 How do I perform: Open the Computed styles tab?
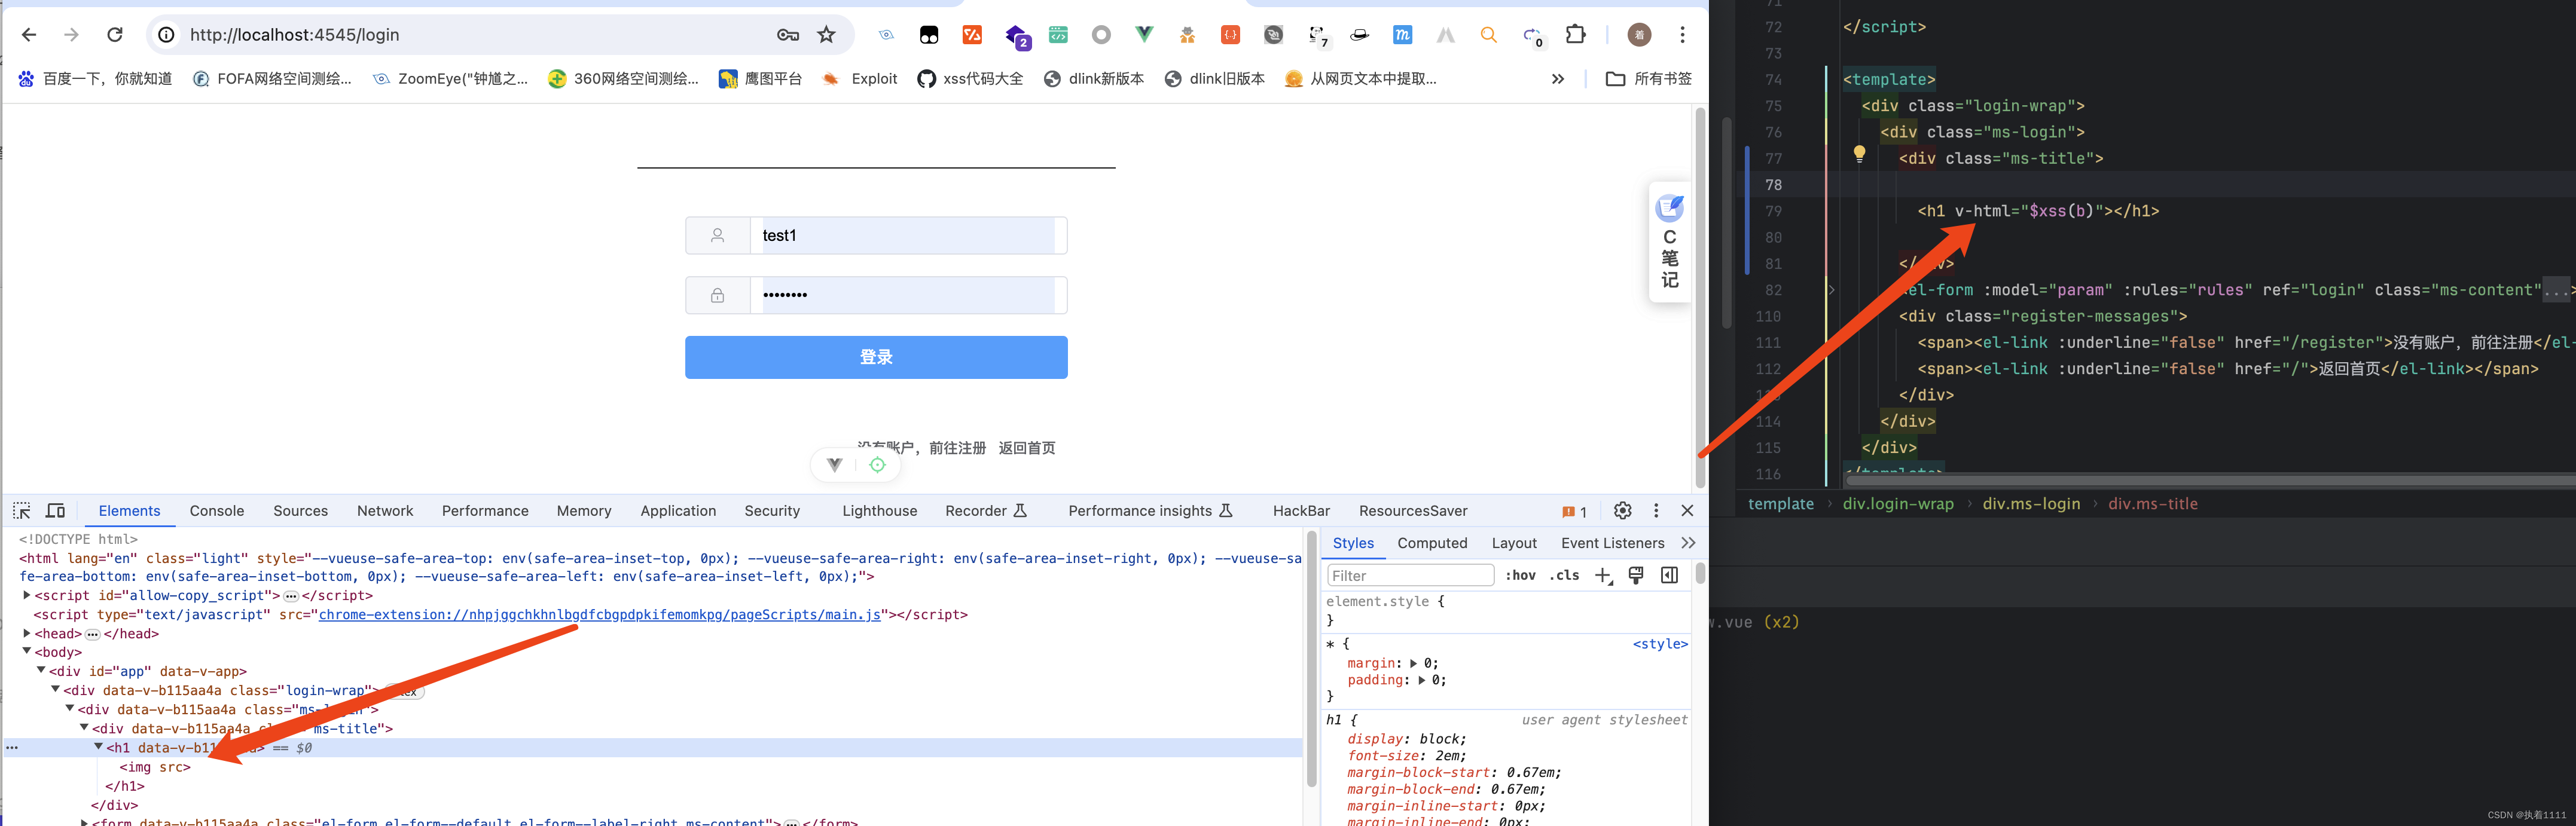[1432, 543]
